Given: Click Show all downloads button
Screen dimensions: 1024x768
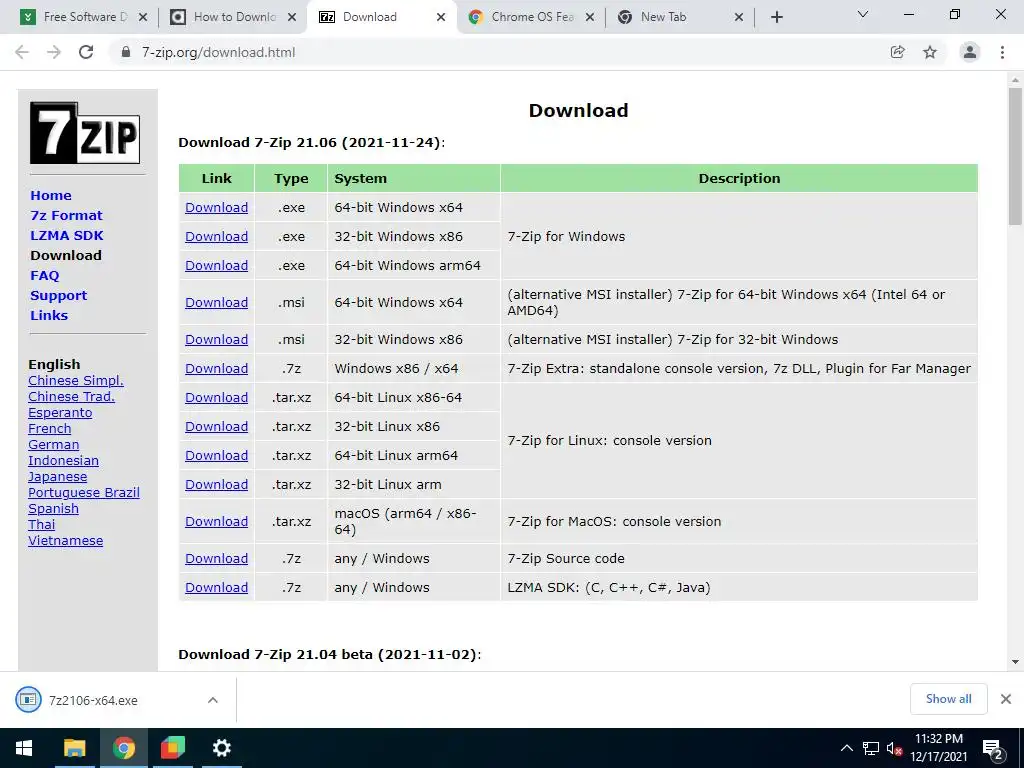Looking at the screenshot, I should [x=948, y=699].
